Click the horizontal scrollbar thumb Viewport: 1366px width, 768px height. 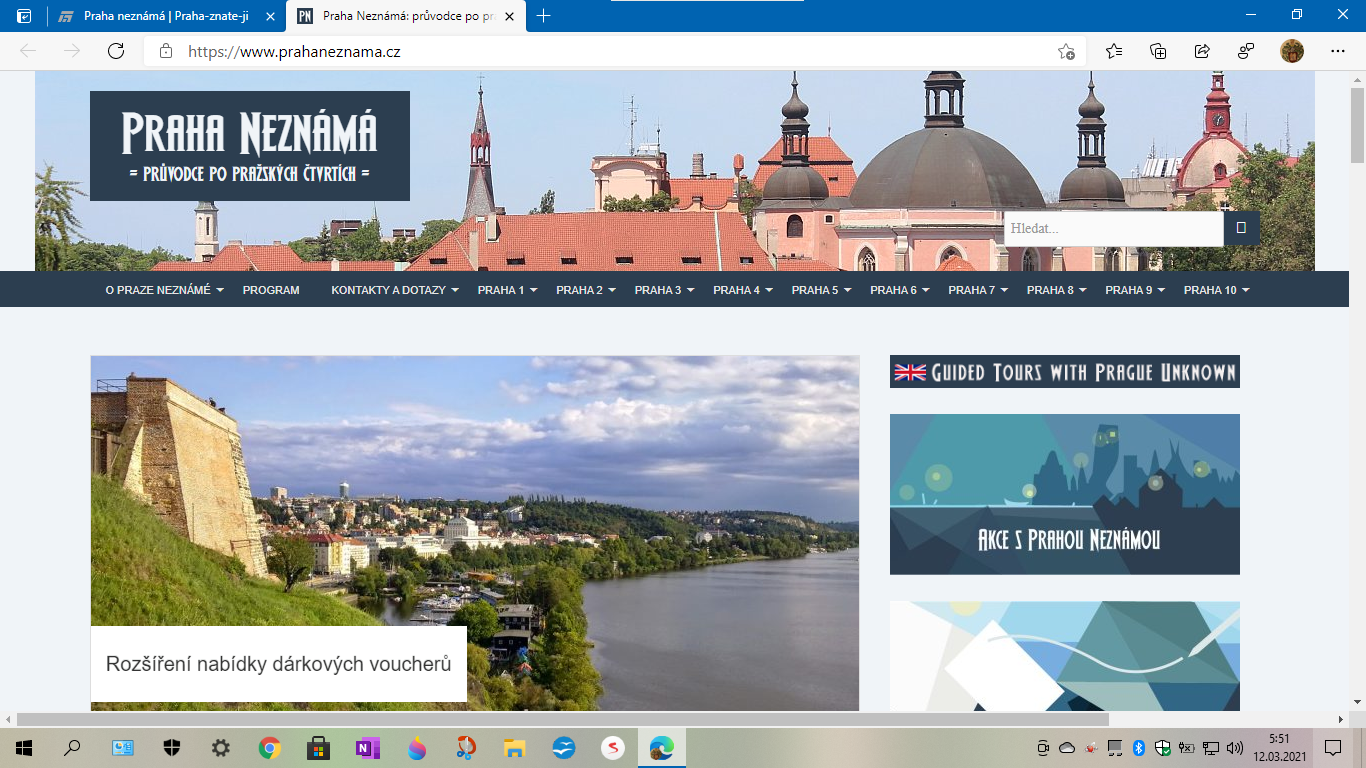(562, 719)
